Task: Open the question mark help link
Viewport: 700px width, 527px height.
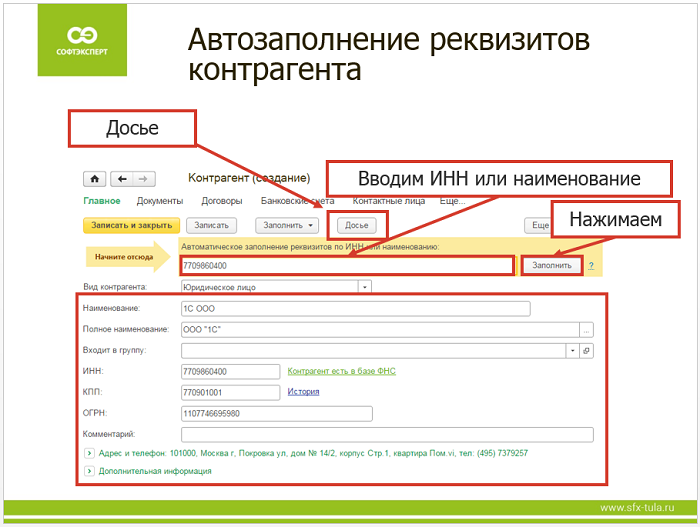Action: point(591,266)
